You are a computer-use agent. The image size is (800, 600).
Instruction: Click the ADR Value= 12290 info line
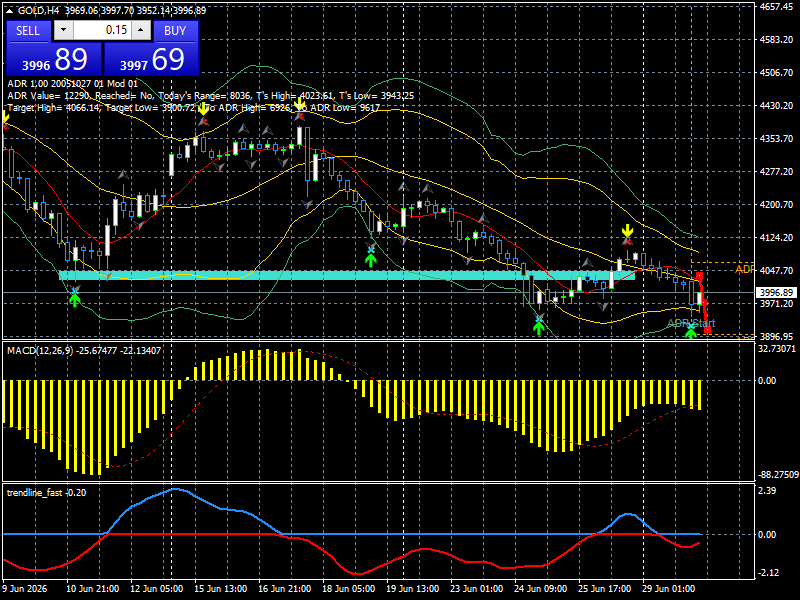(x=210, y=95)
